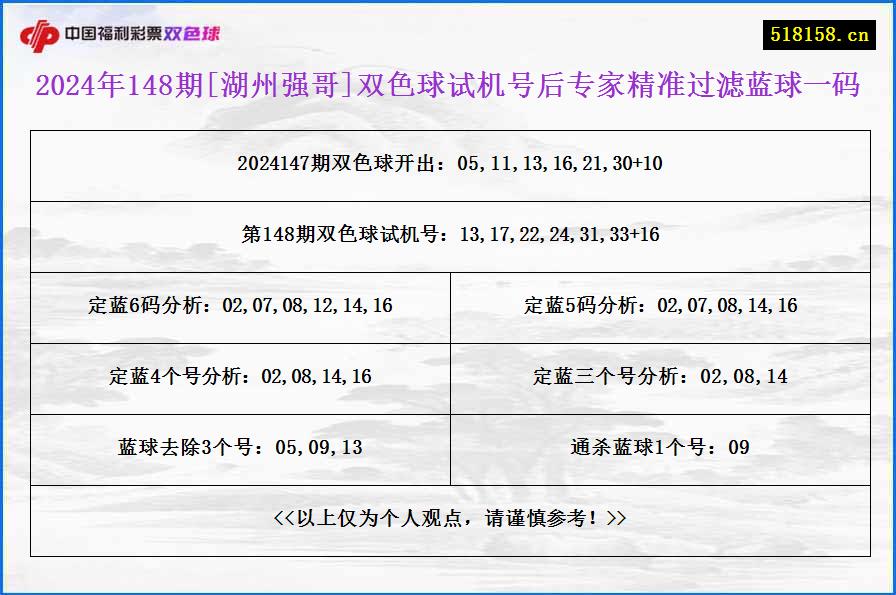The image size is (896, 595).
Task: Click the China Welfare Lottery logo icon
Action: (41, 31)
